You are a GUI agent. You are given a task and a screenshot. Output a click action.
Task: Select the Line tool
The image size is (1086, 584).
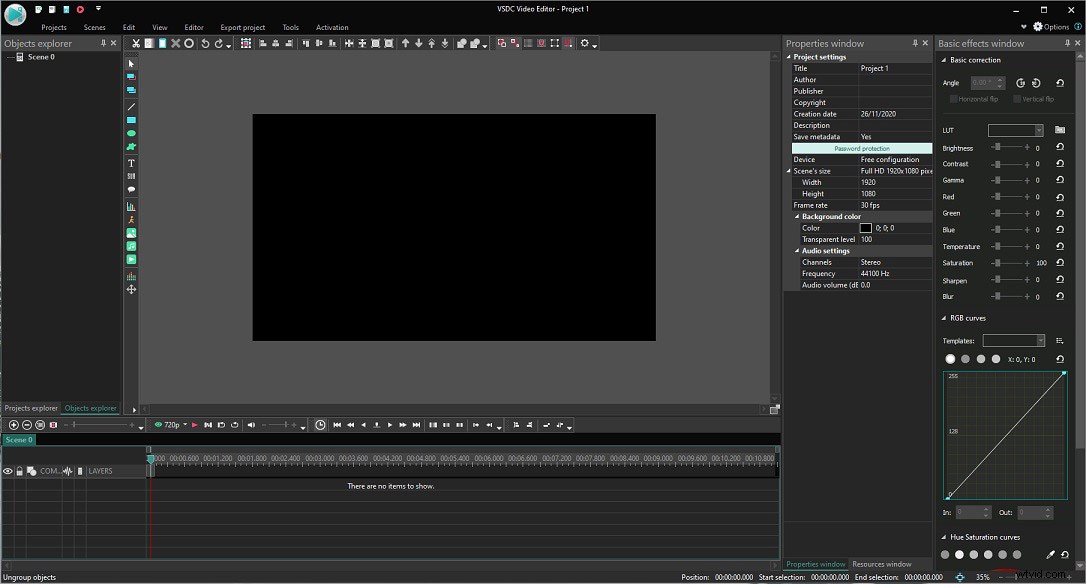point(130,106)
